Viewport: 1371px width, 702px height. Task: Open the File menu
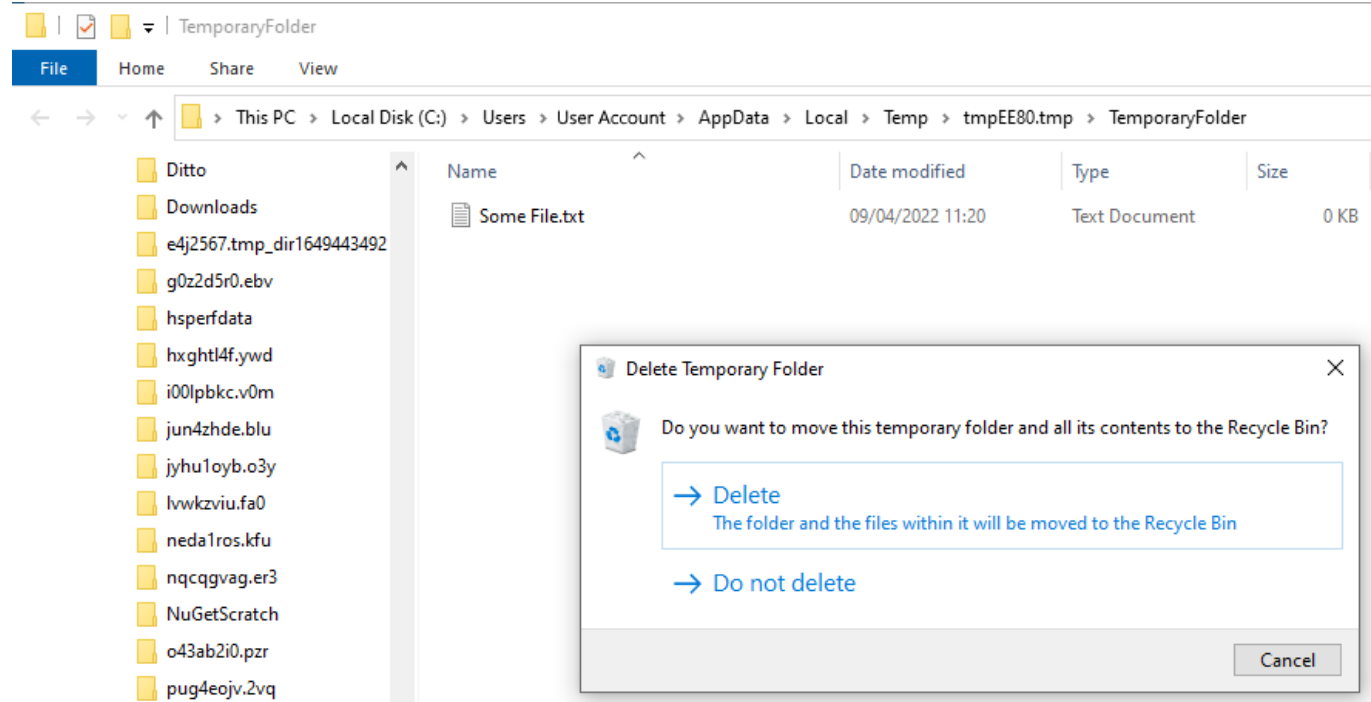[x=53, y=68]
